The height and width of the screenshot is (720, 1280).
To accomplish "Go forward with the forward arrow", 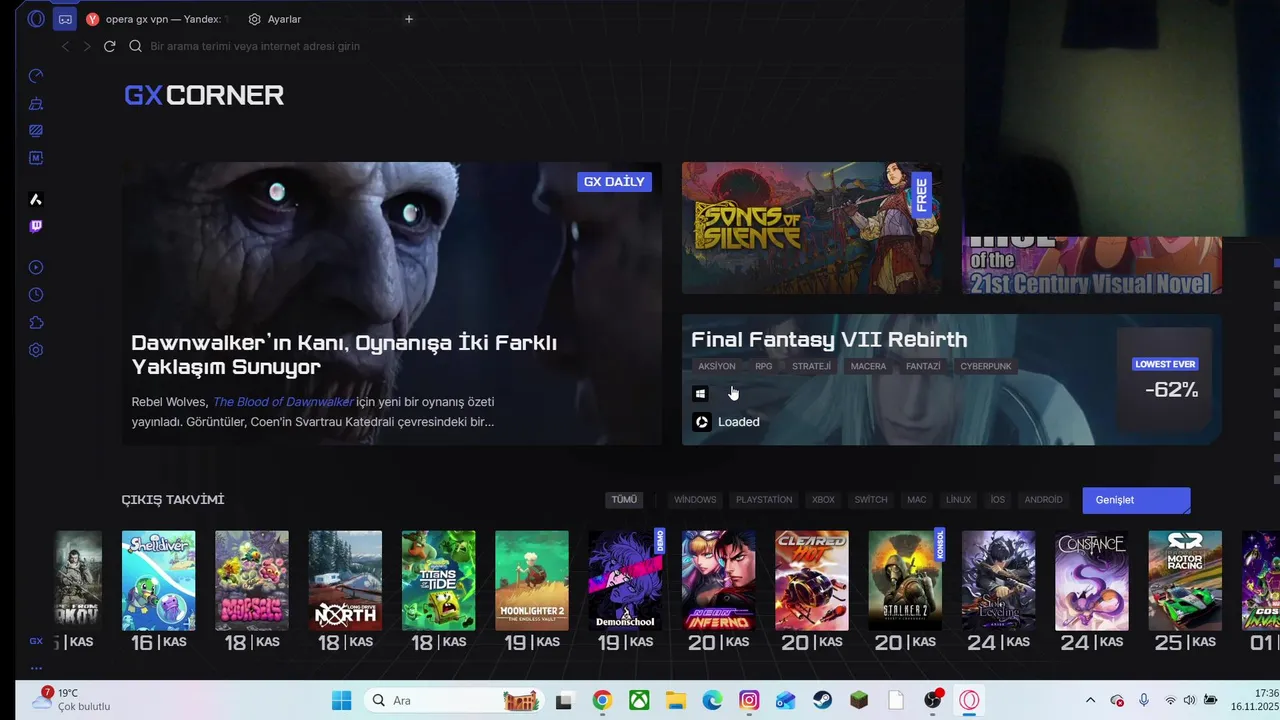I will 87,46.
